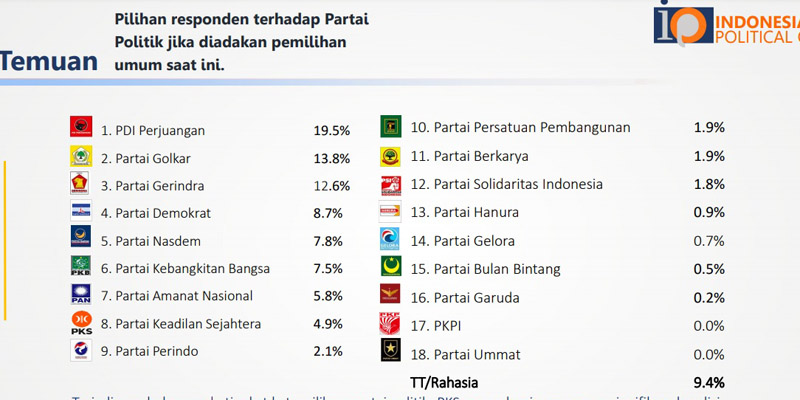
Task: Select the Partai Gerindra logo icon
Action: pos(81,183)
